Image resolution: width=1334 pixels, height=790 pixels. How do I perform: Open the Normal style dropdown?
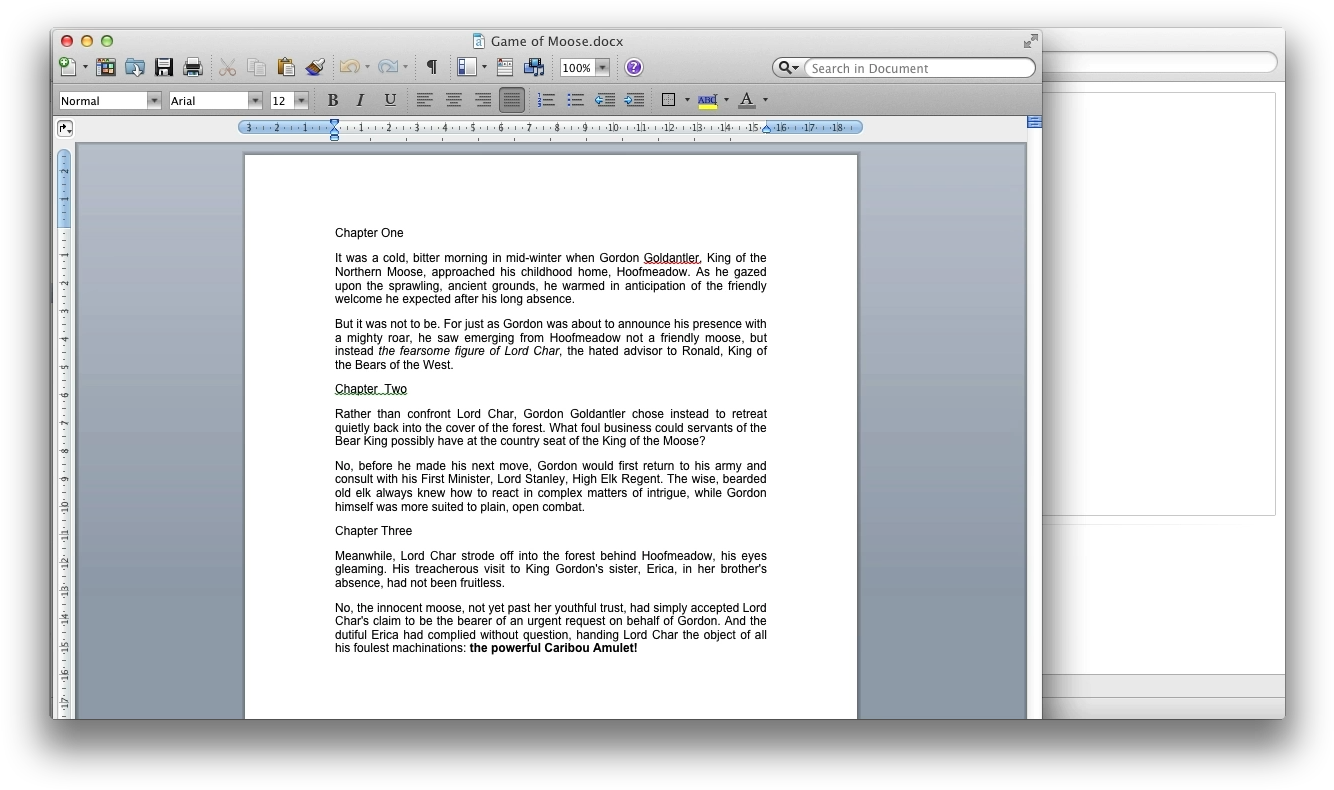(x=154, y=100)
